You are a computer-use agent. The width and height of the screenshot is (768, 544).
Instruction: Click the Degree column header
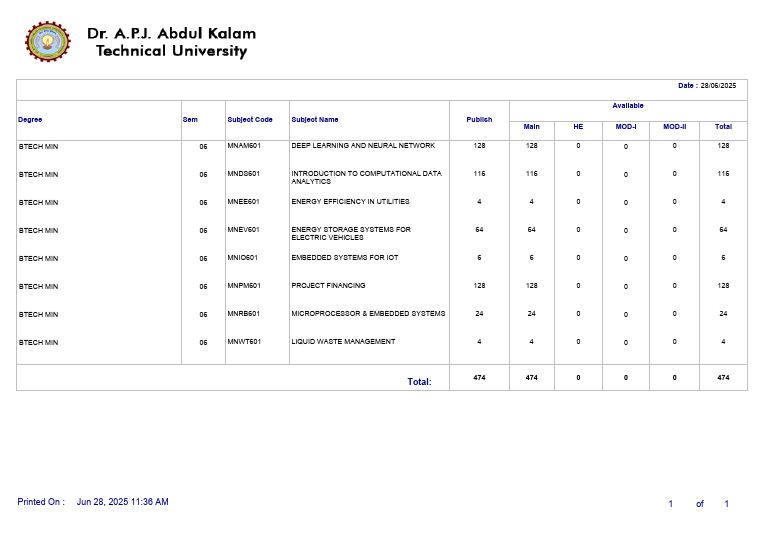pos(30,119)
